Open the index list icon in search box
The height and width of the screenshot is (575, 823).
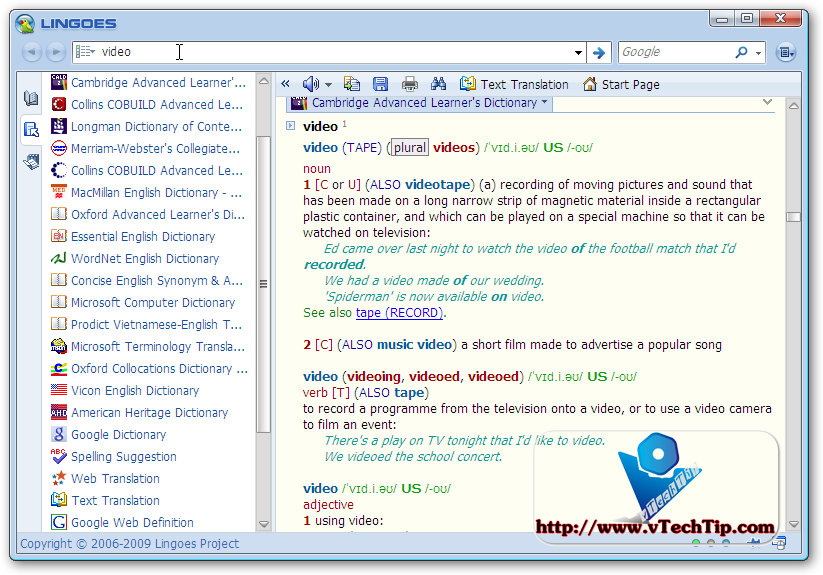coord(85,51)
